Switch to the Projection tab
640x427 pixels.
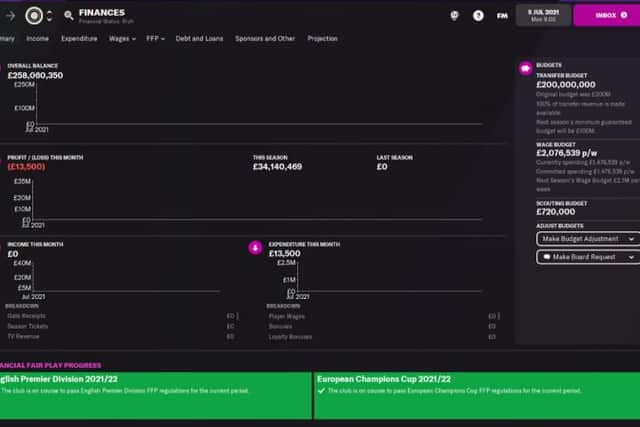click(322, 38)
